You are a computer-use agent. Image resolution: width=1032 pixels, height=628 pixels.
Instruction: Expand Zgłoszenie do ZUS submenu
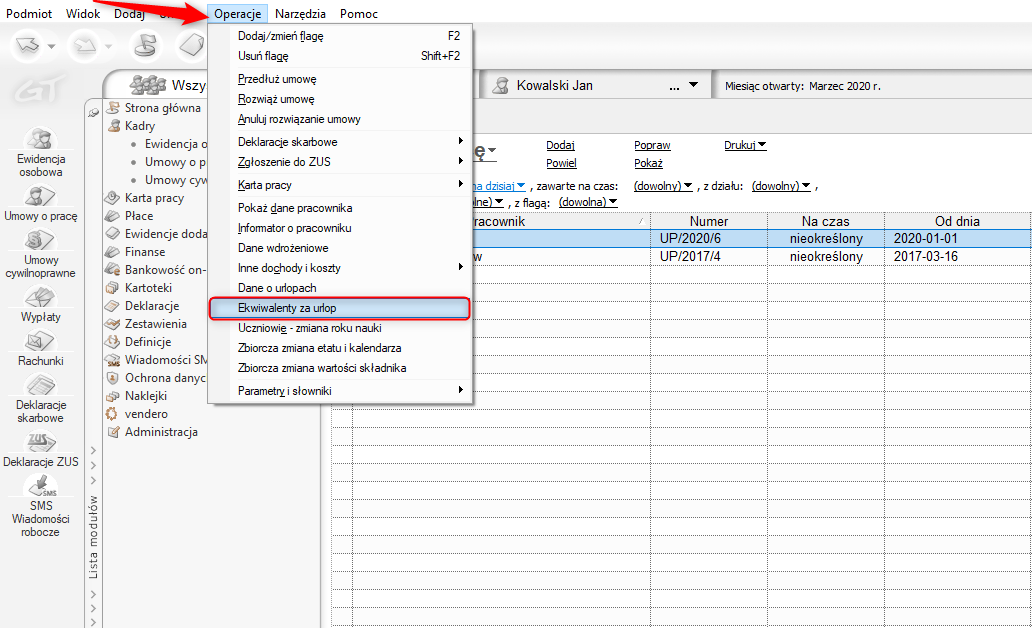(x=460, y=160)
